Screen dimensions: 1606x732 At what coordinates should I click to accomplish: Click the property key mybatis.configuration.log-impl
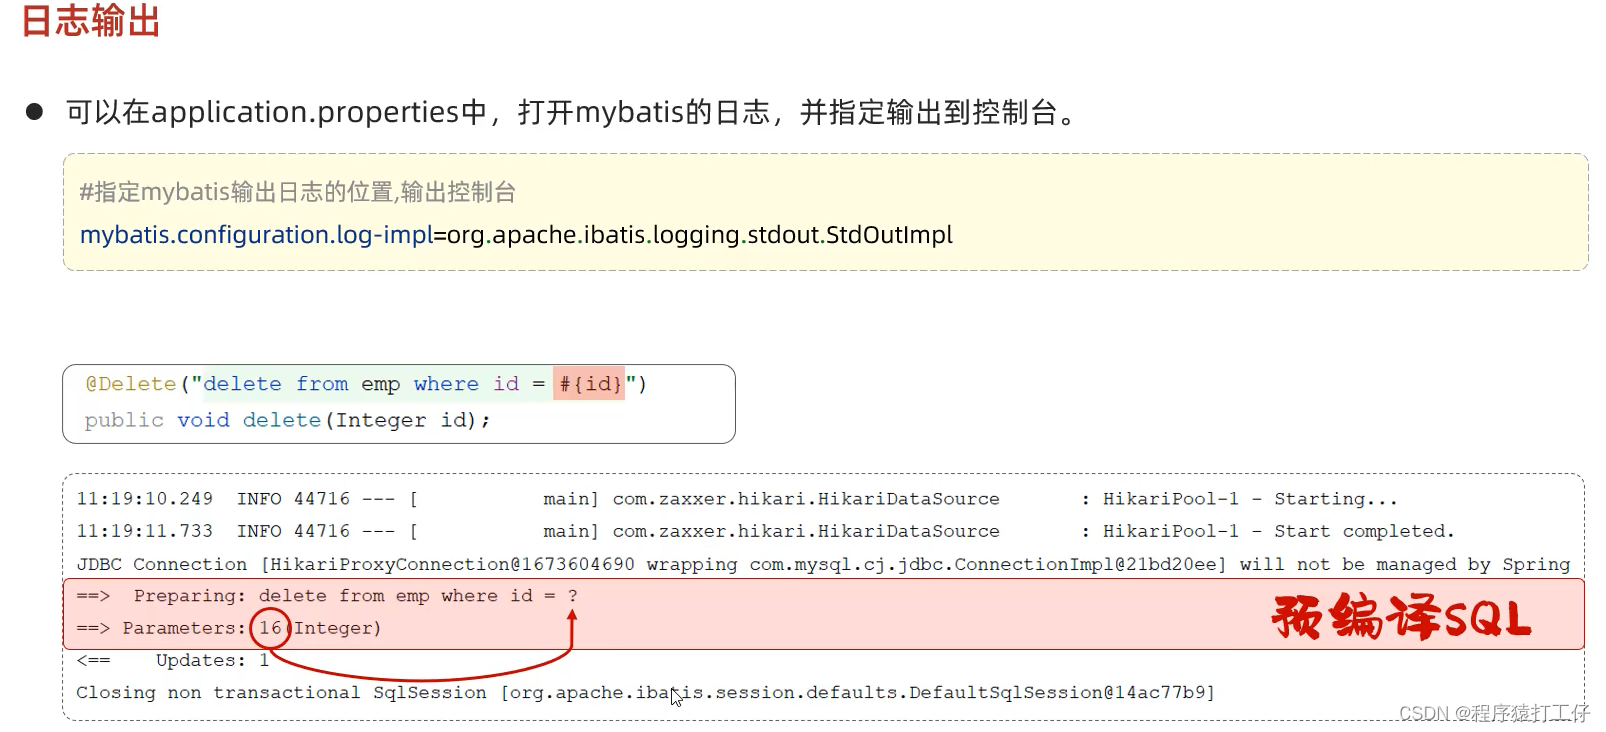[x=256, y=235]
